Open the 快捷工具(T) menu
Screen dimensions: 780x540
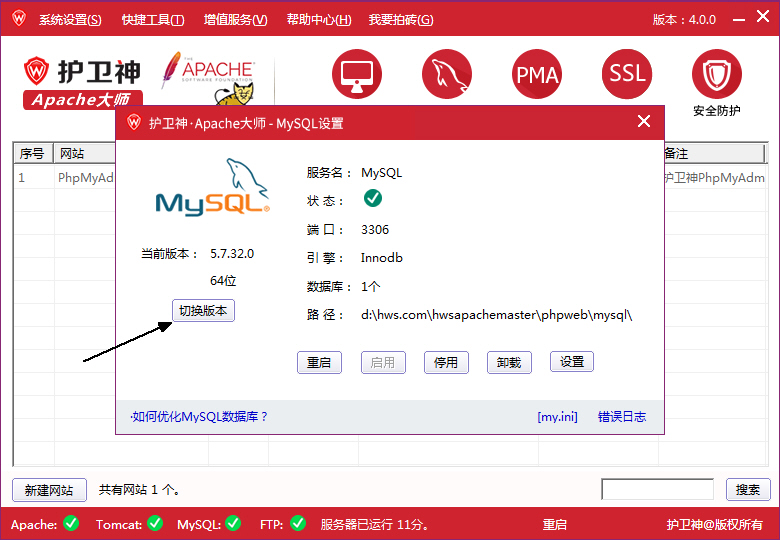point(153,20)
